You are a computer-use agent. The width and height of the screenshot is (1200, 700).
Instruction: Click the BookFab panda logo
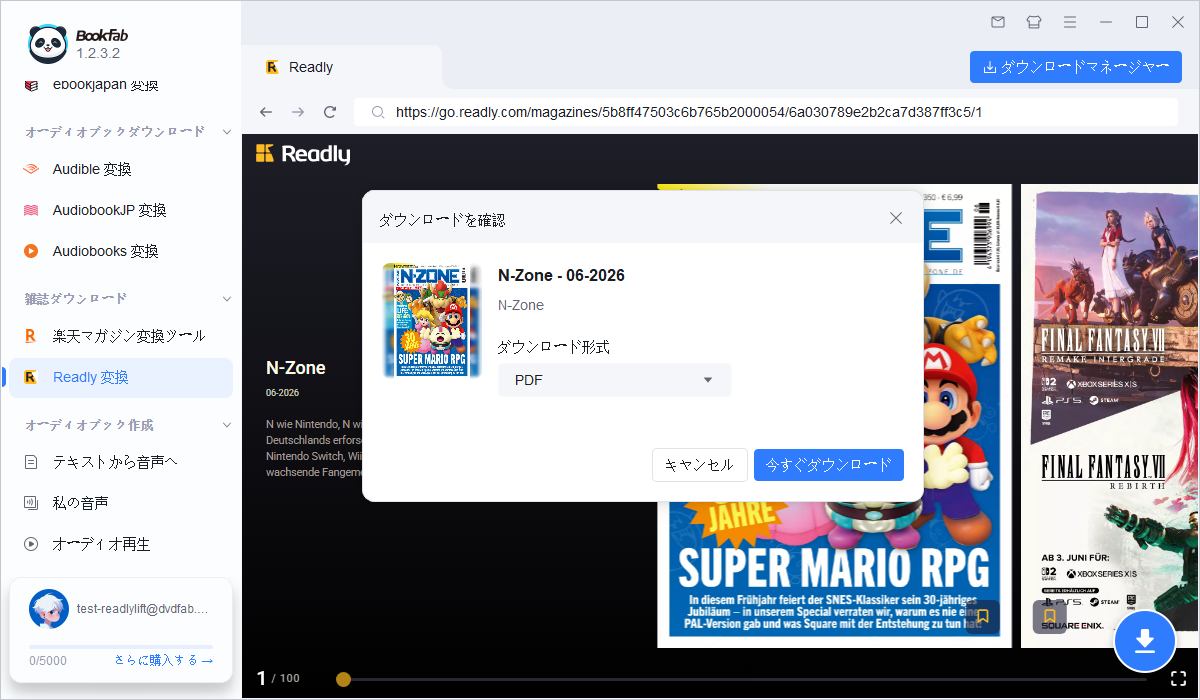click(x=47, y=44)
